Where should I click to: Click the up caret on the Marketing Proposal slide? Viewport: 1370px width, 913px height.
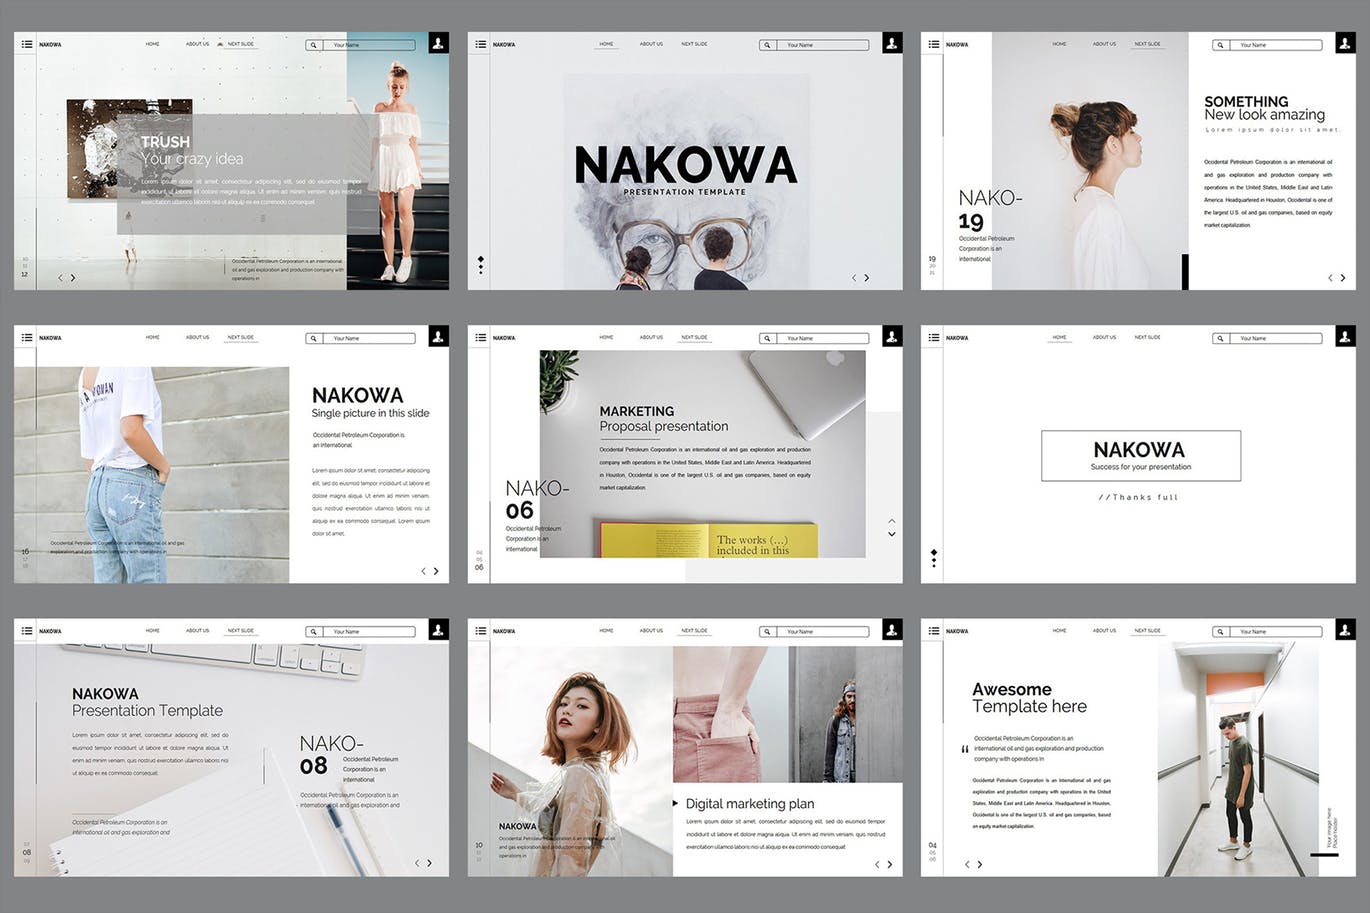coord(890,521)
